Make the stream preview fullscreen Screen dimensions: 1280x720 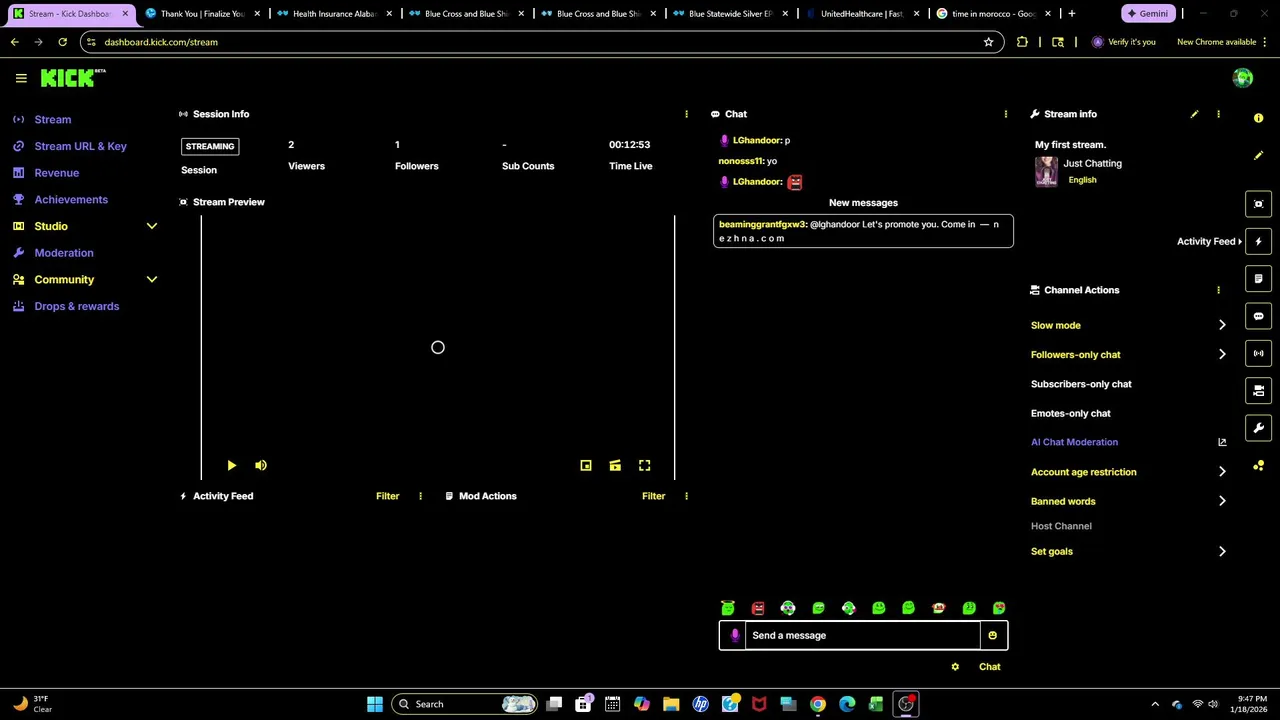645,465
